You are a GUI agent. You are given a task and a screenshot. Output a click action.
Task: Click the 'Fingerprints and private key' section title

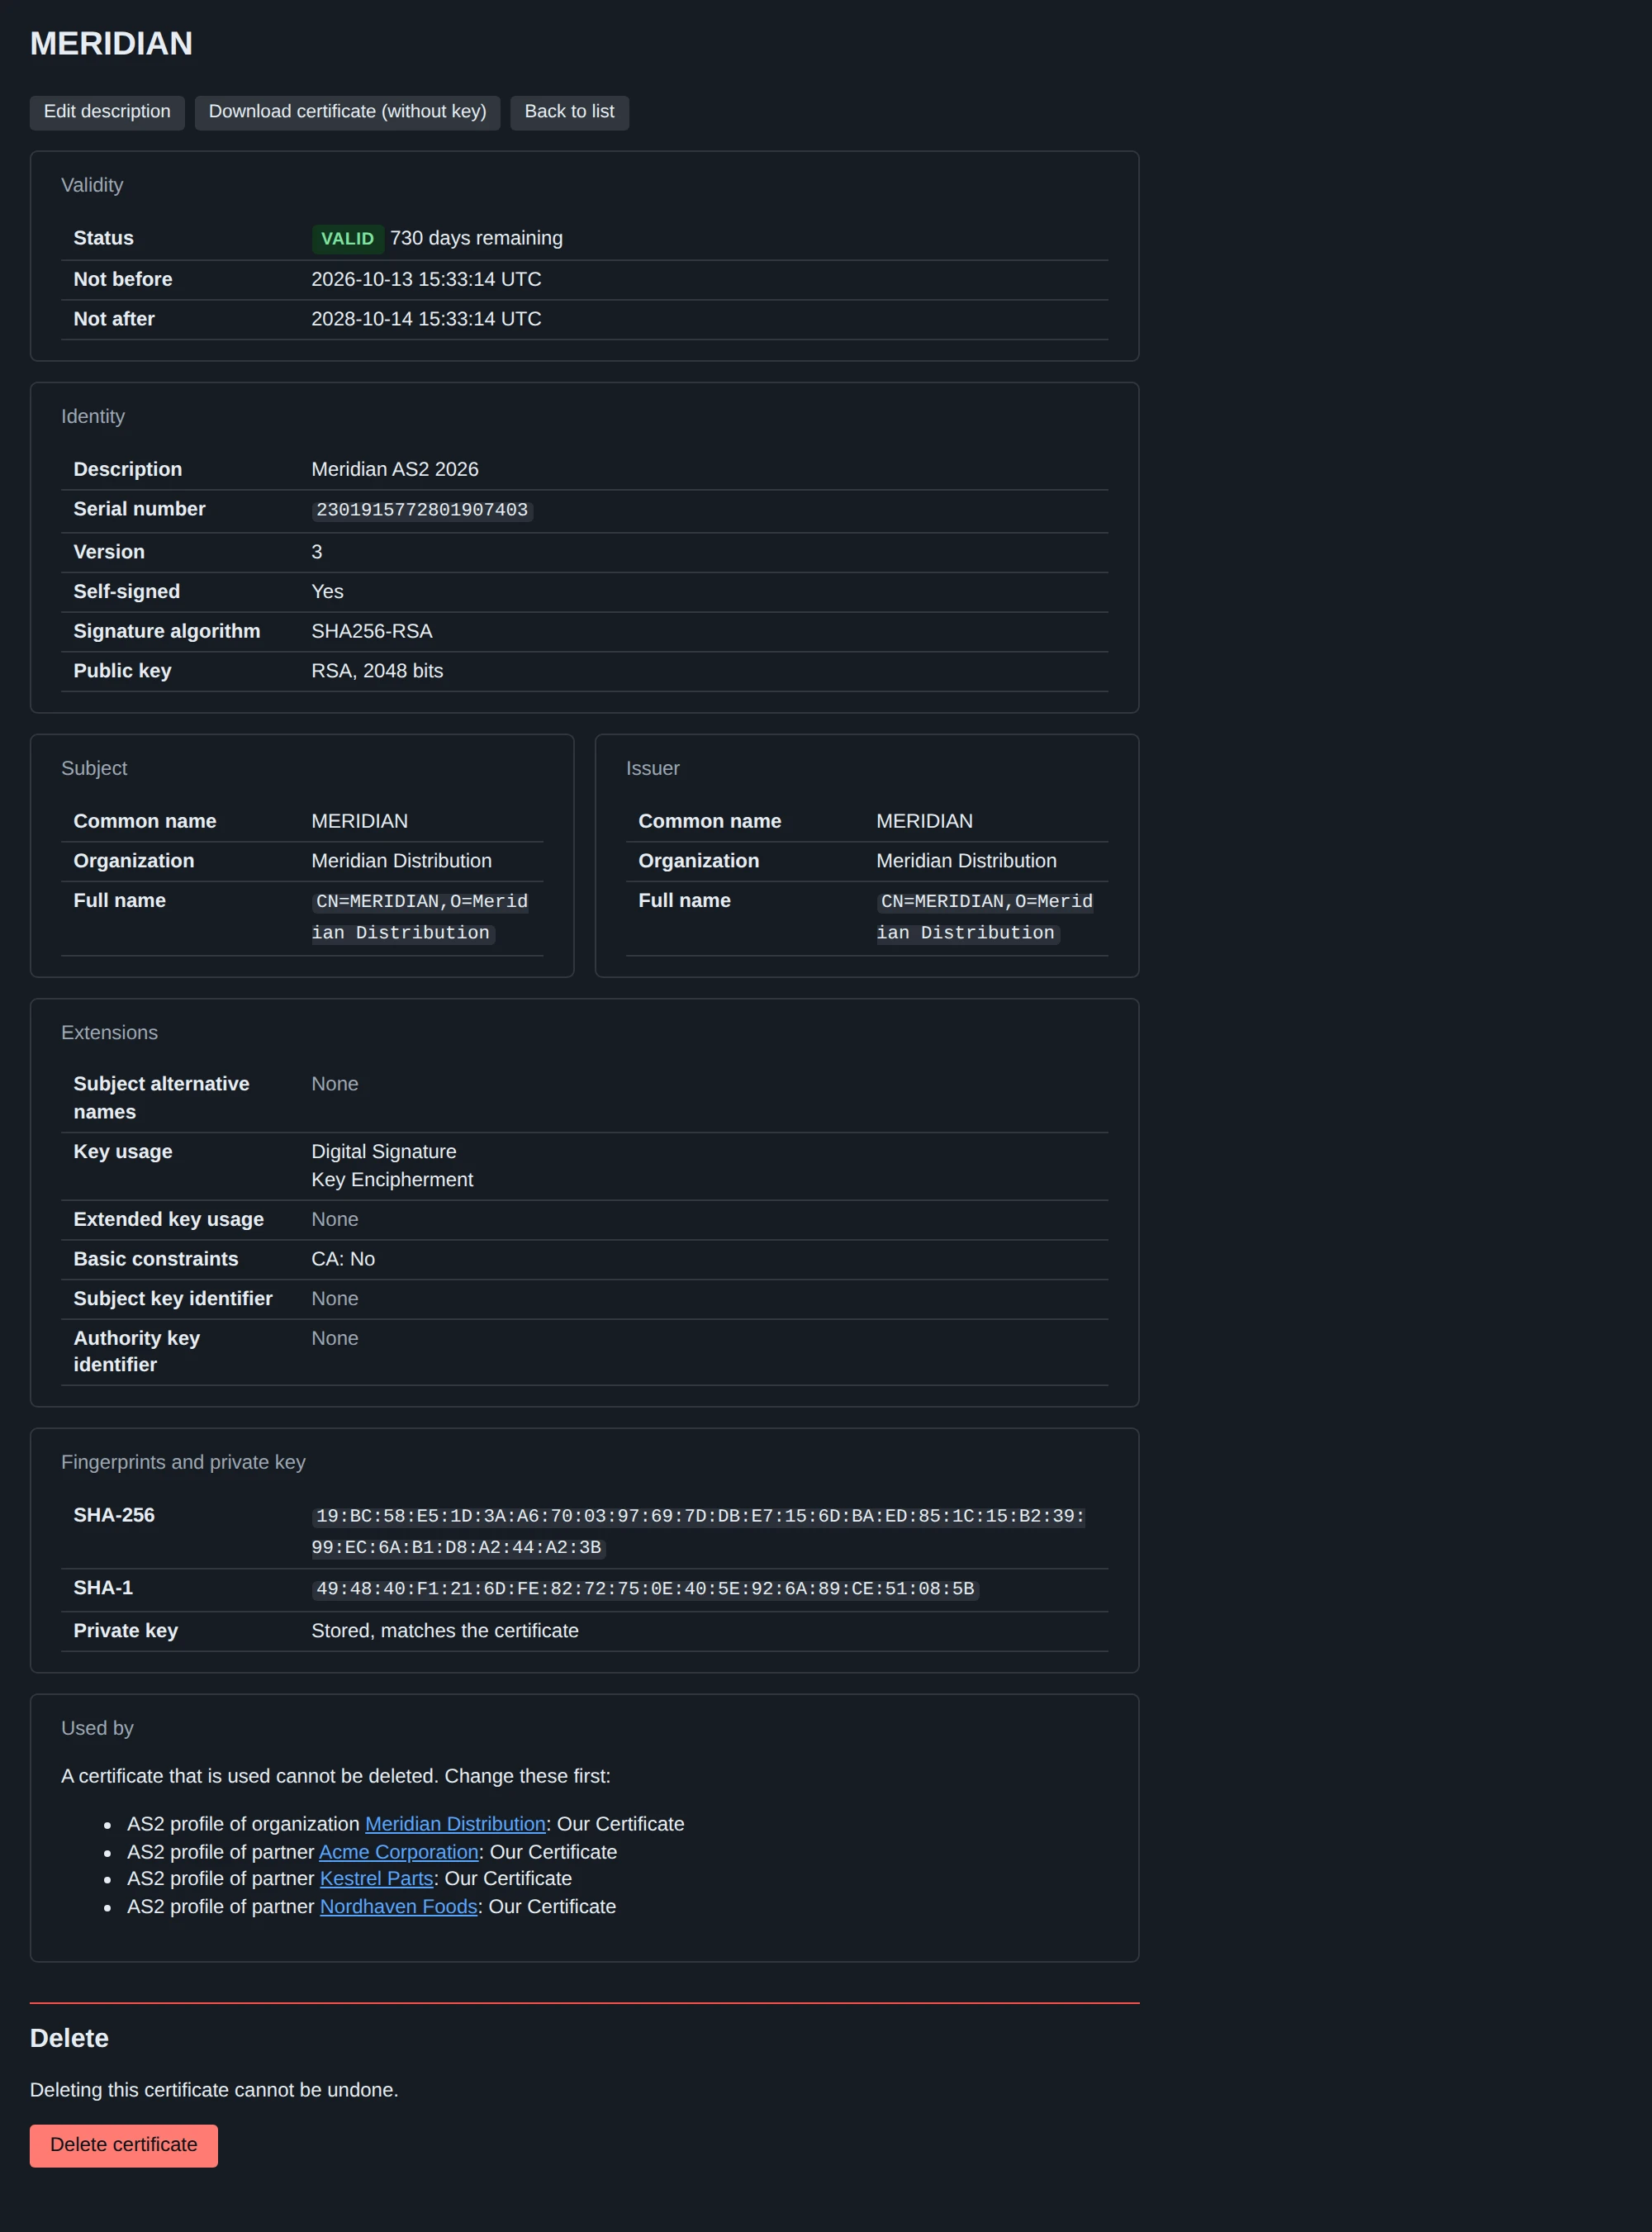(x=183, y=1462)
